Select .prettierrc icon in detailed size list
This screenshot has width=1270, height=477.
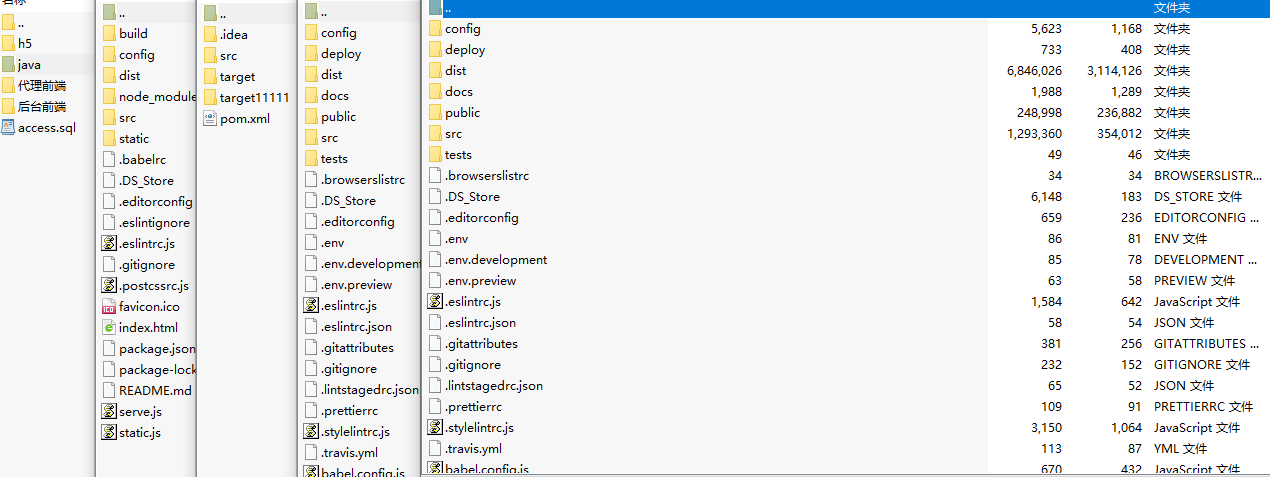(x=435, y=407)
